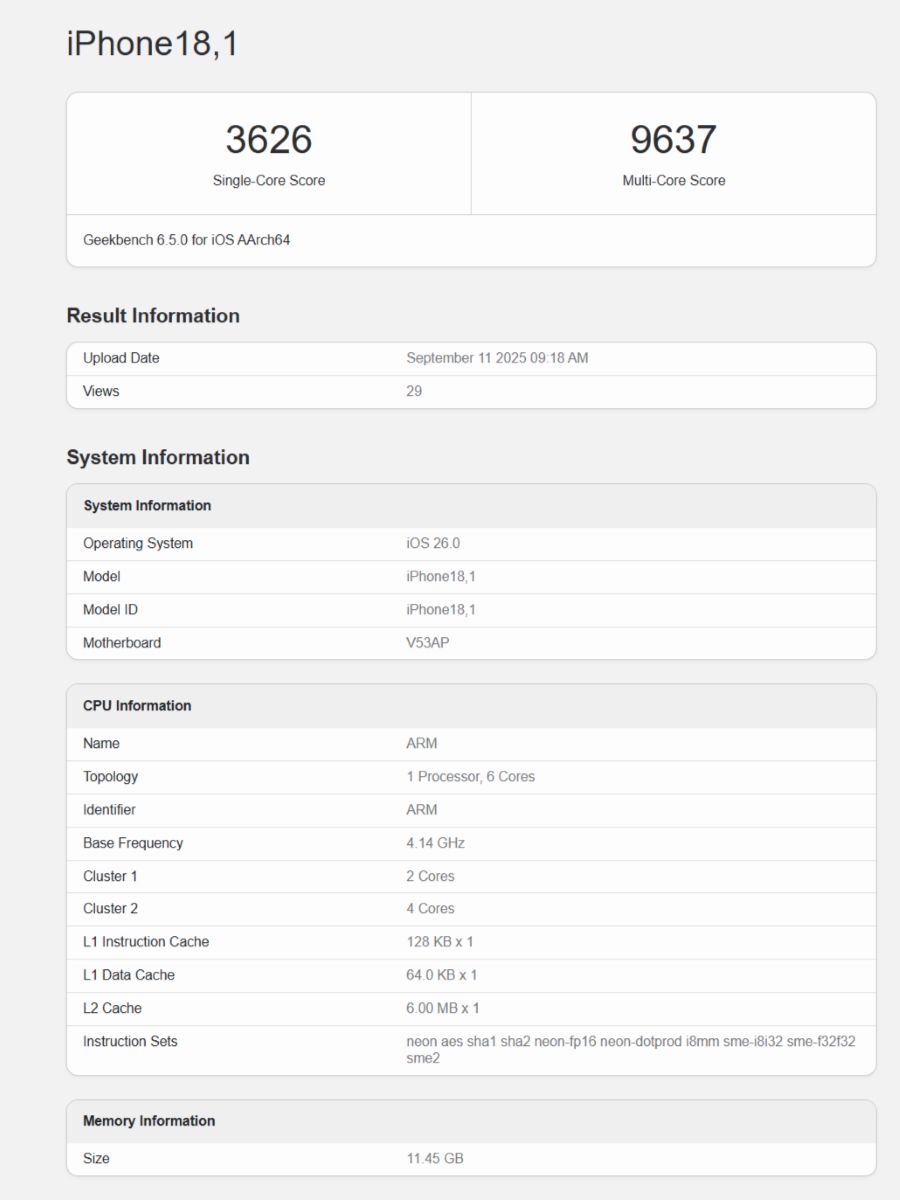Select the date September 11 2025 09:18 AM

coord(497,358)
